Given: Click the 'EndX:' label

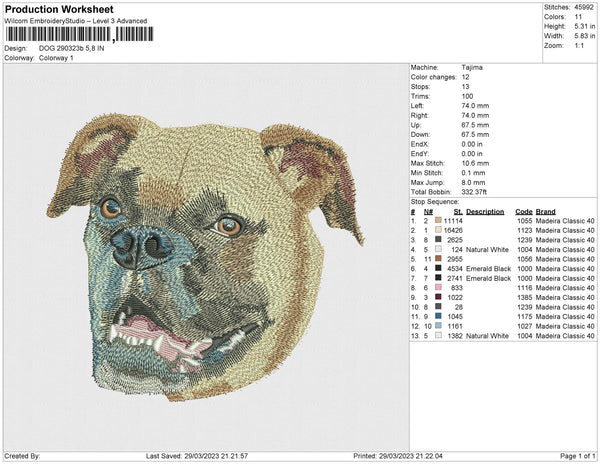Looking at the screenshot, I should coord(420,144).
